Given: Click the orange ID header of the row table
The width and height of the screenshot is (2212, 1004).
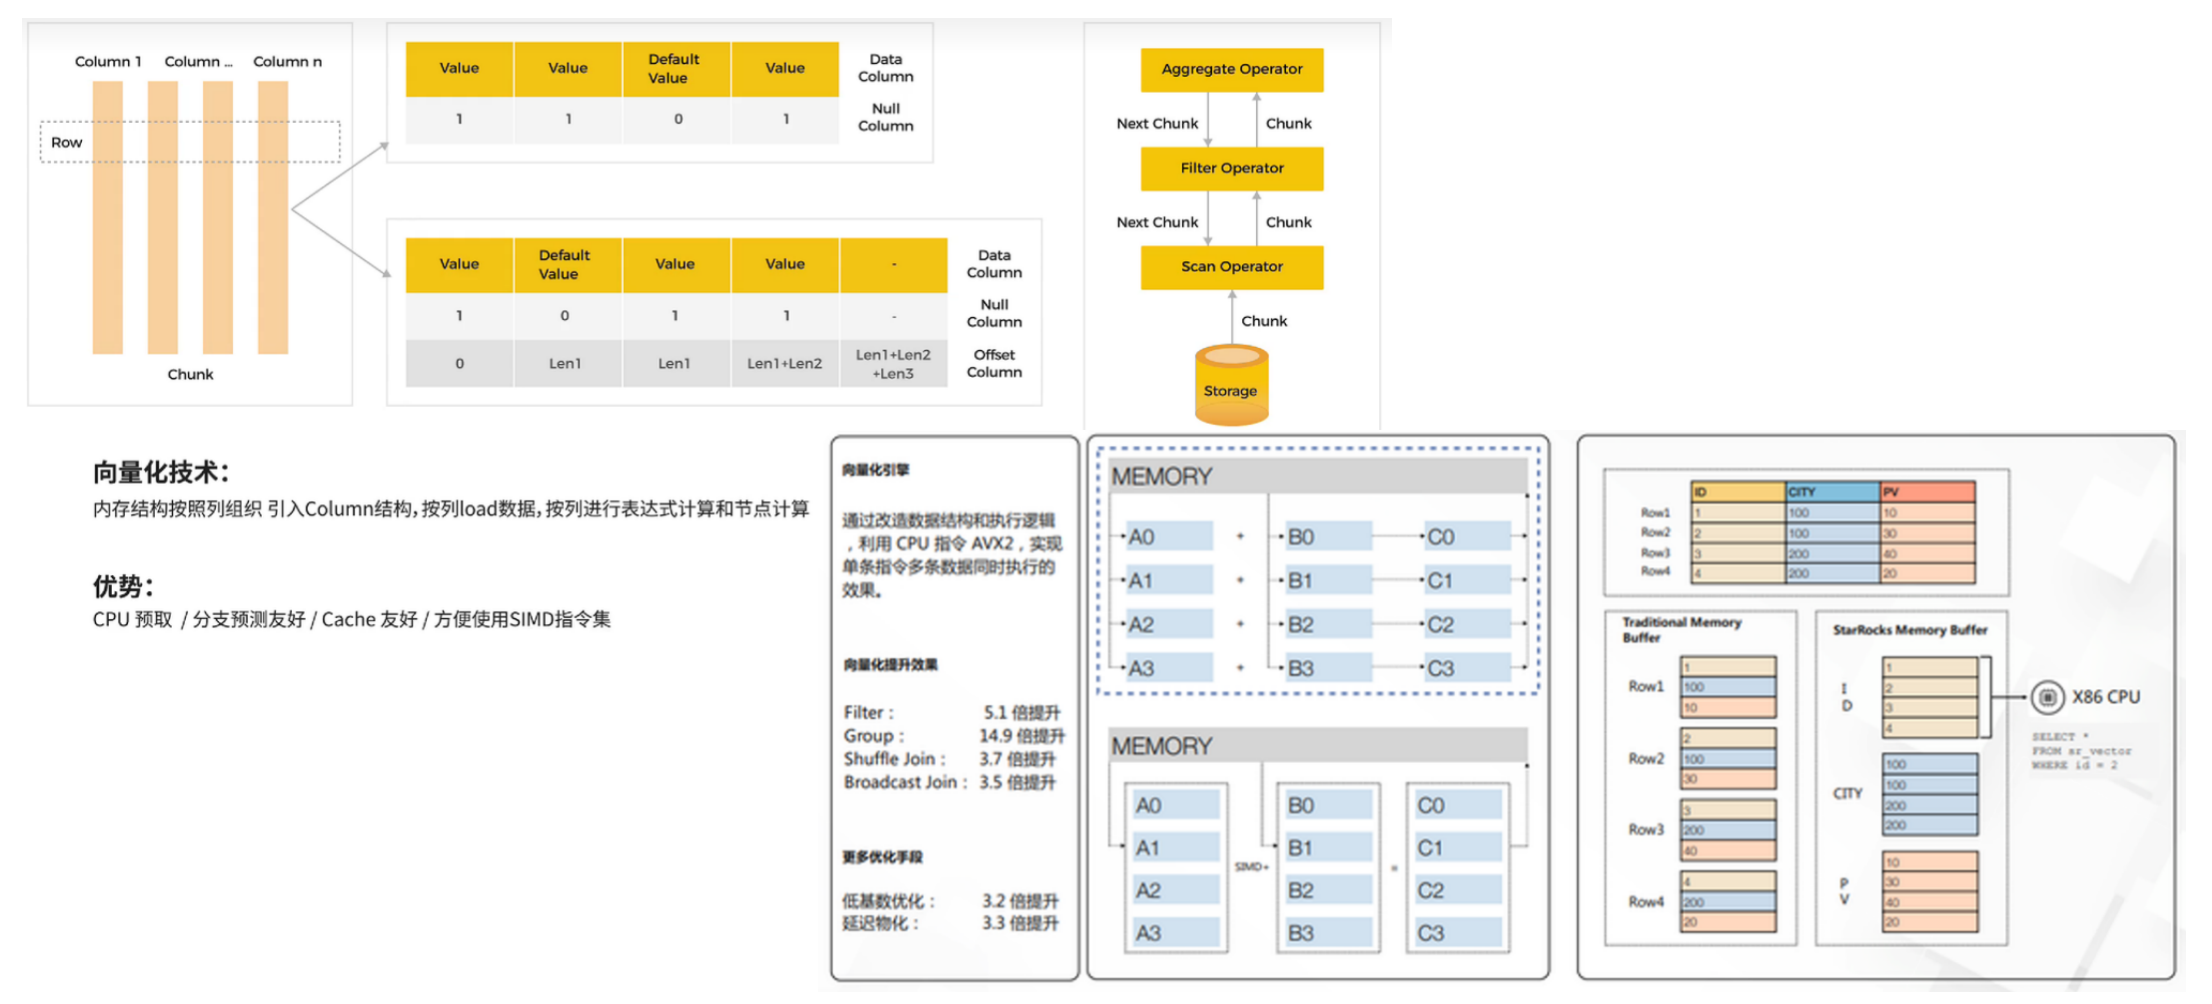Looking at the screenshot, I should [x=1738, y=492].
